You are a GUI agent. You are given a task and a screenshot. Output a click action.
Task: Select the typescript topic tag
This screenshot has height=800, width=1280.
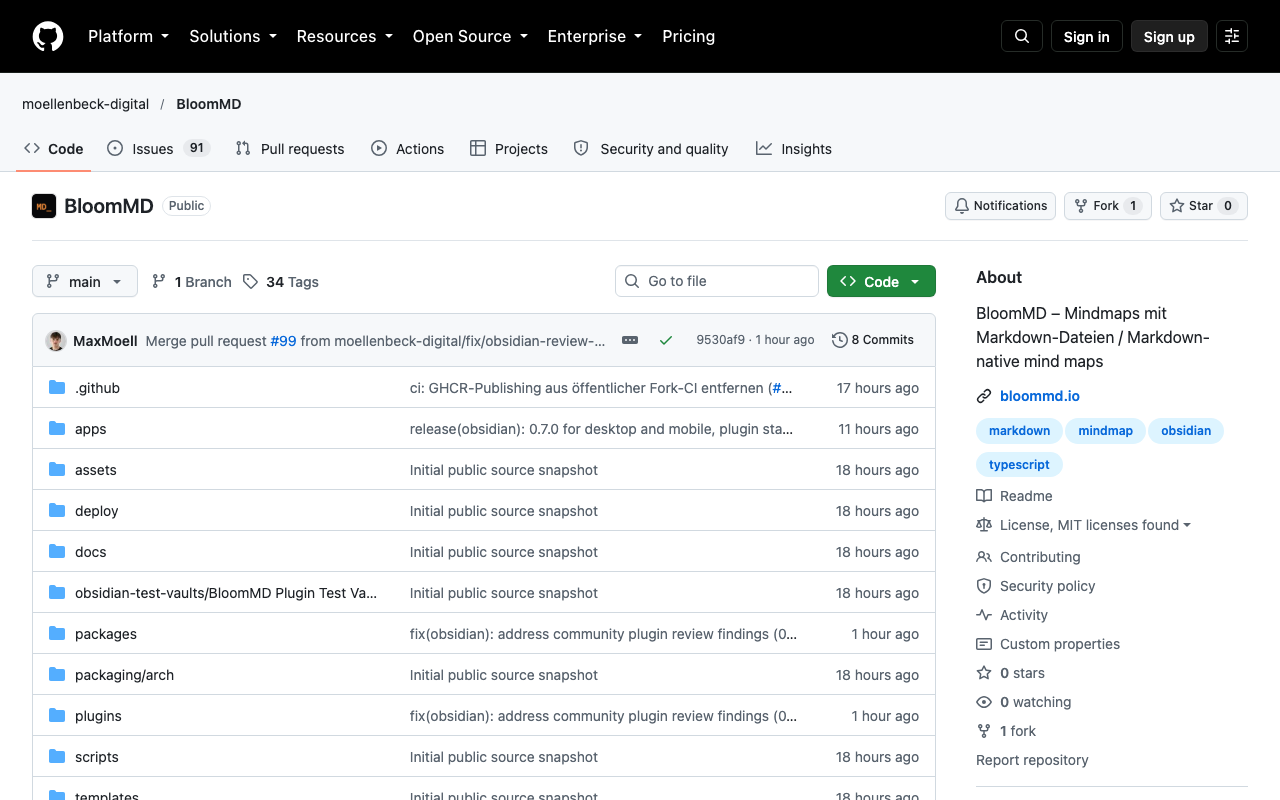coord(1019,465)
